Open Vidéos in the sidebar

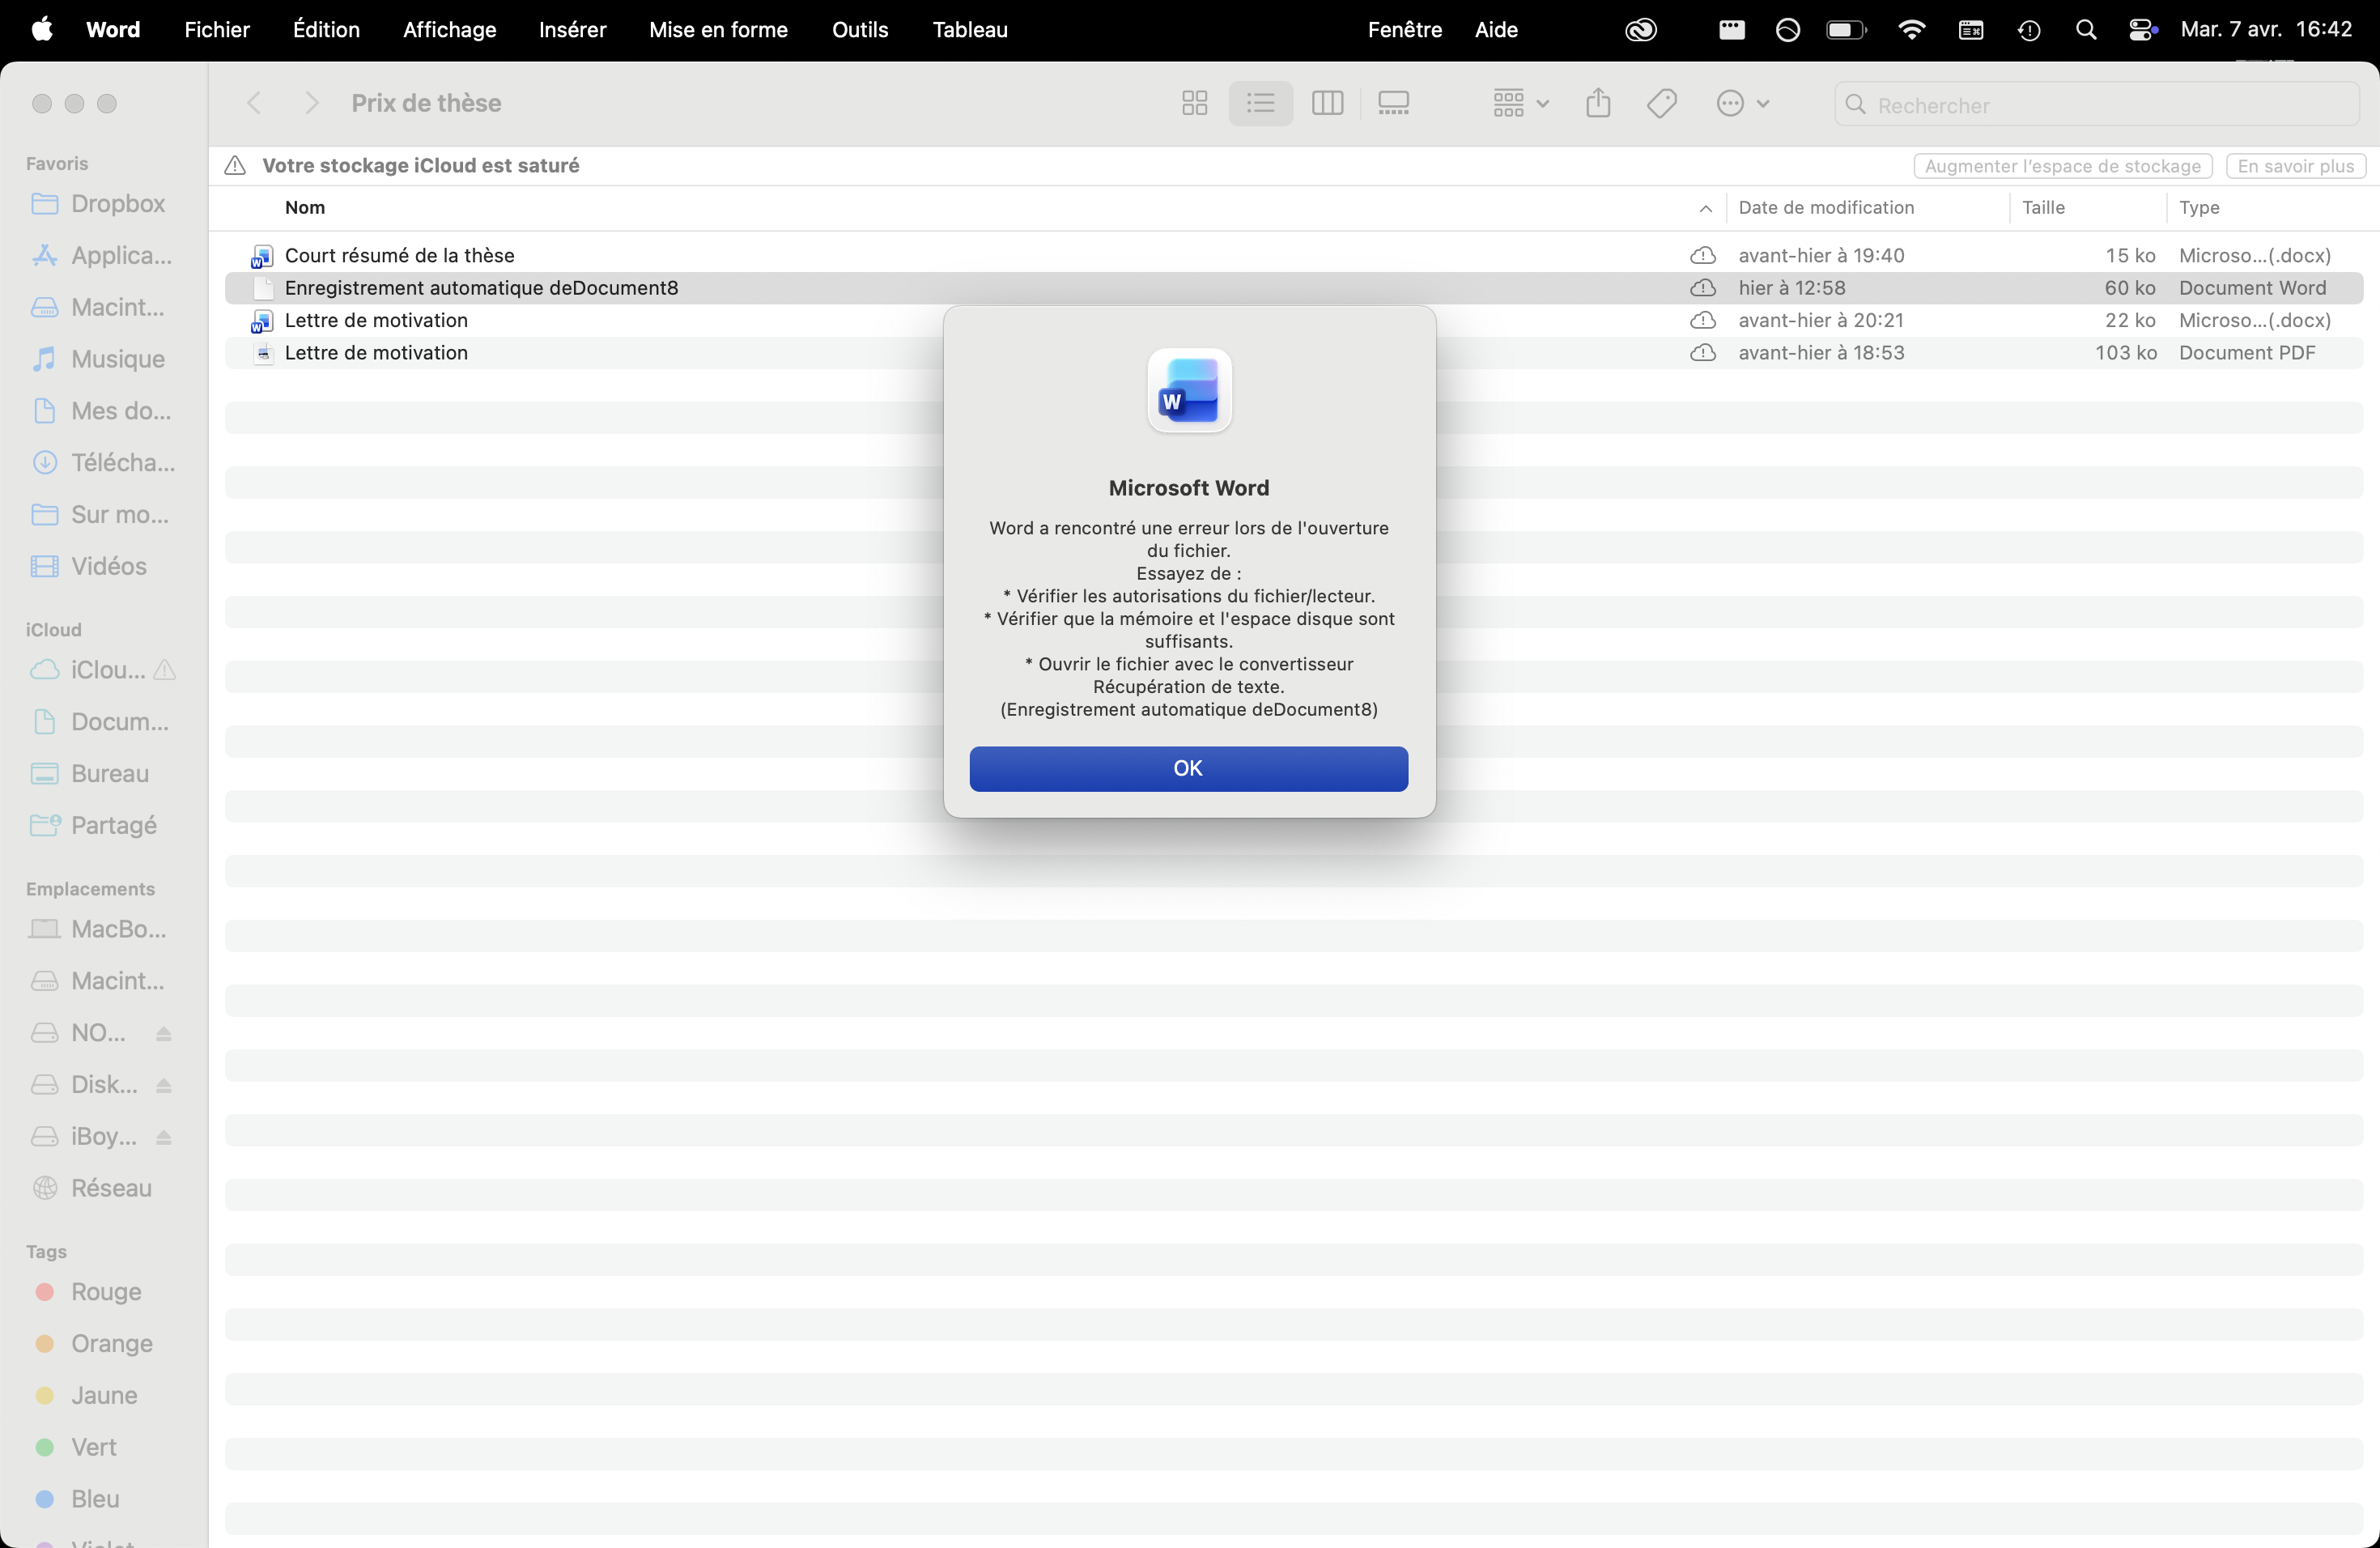[x=89, y=566]
